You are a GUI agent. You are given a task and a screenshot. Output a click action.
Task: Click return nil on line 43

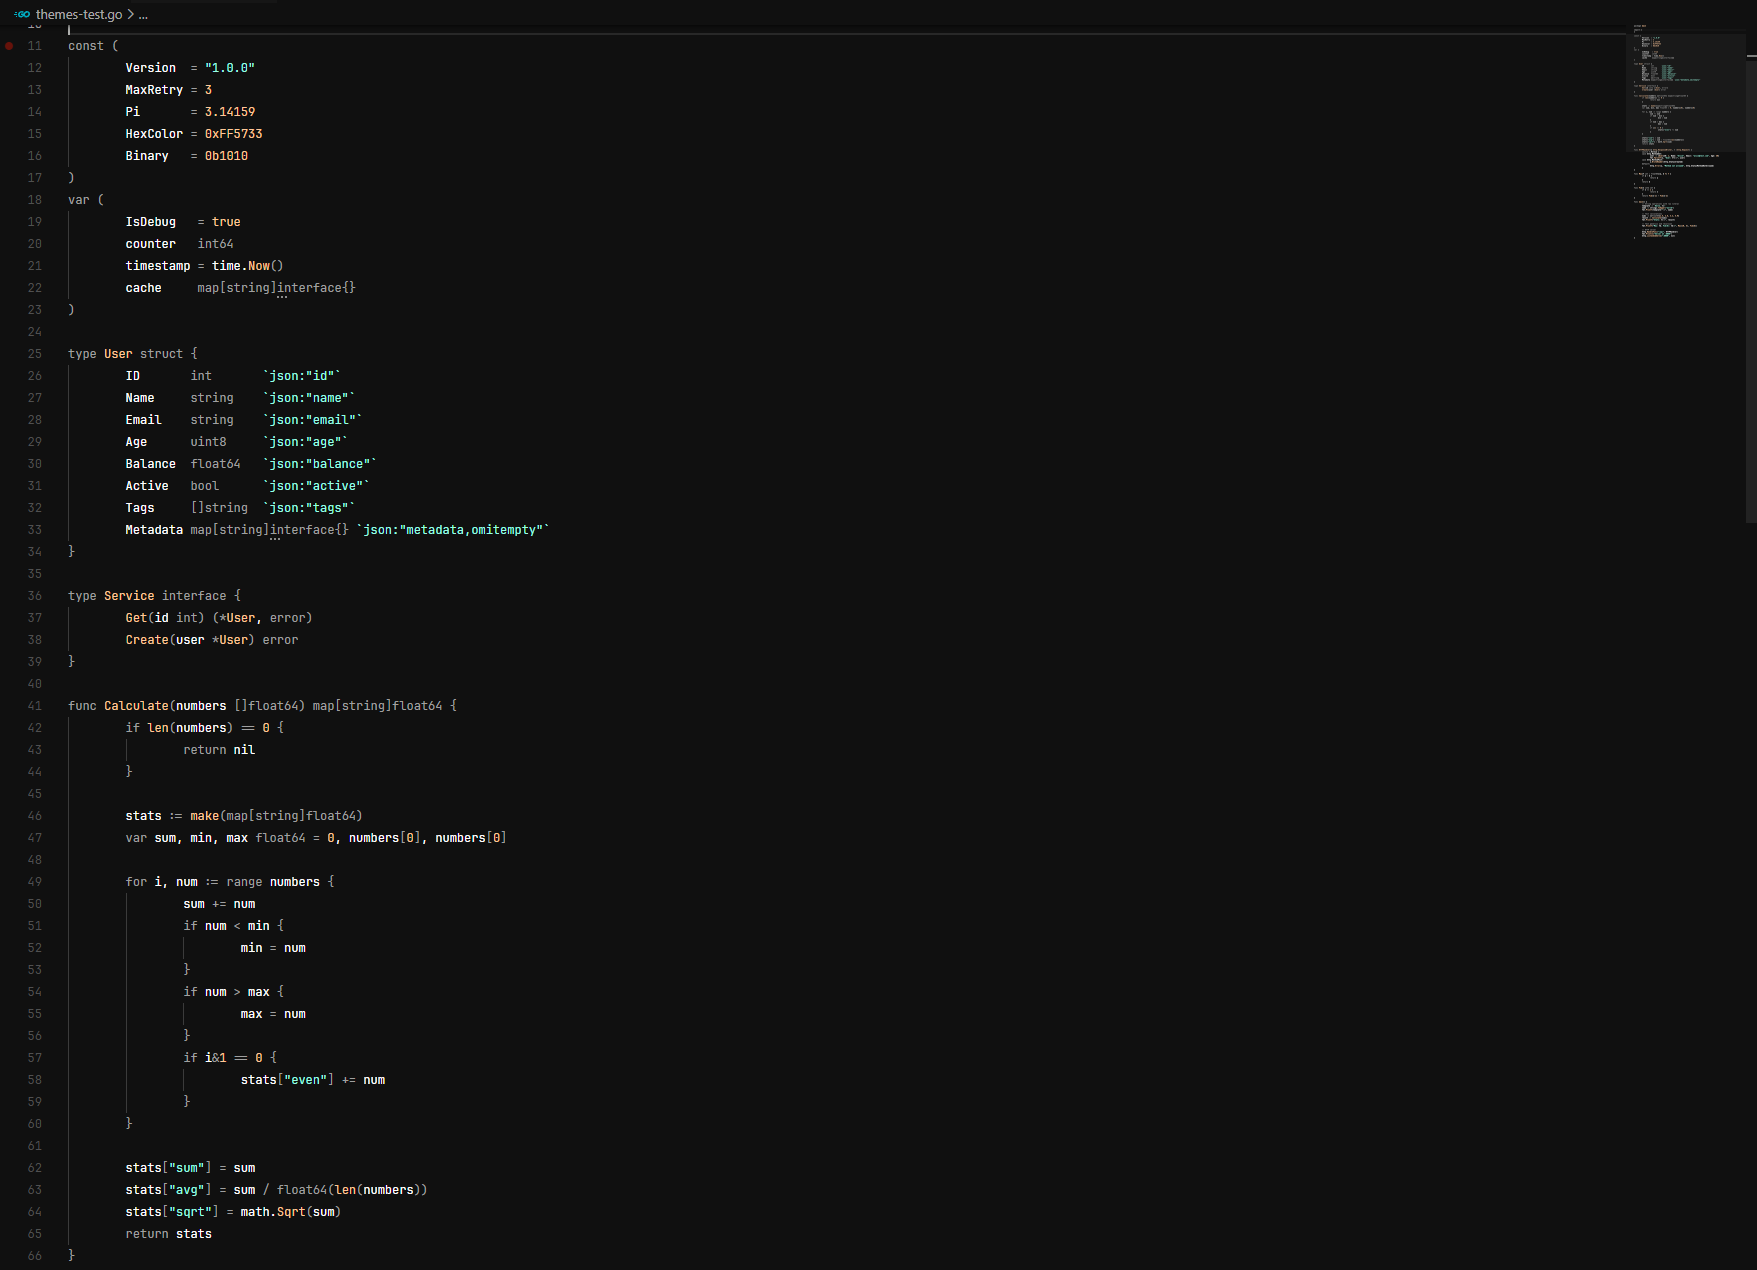219,750
